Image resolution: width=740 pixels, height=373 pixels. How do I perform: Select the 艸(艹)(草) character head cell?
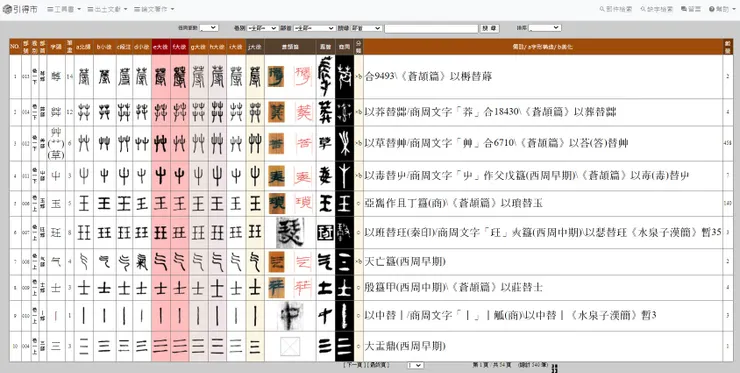[56, 144]
